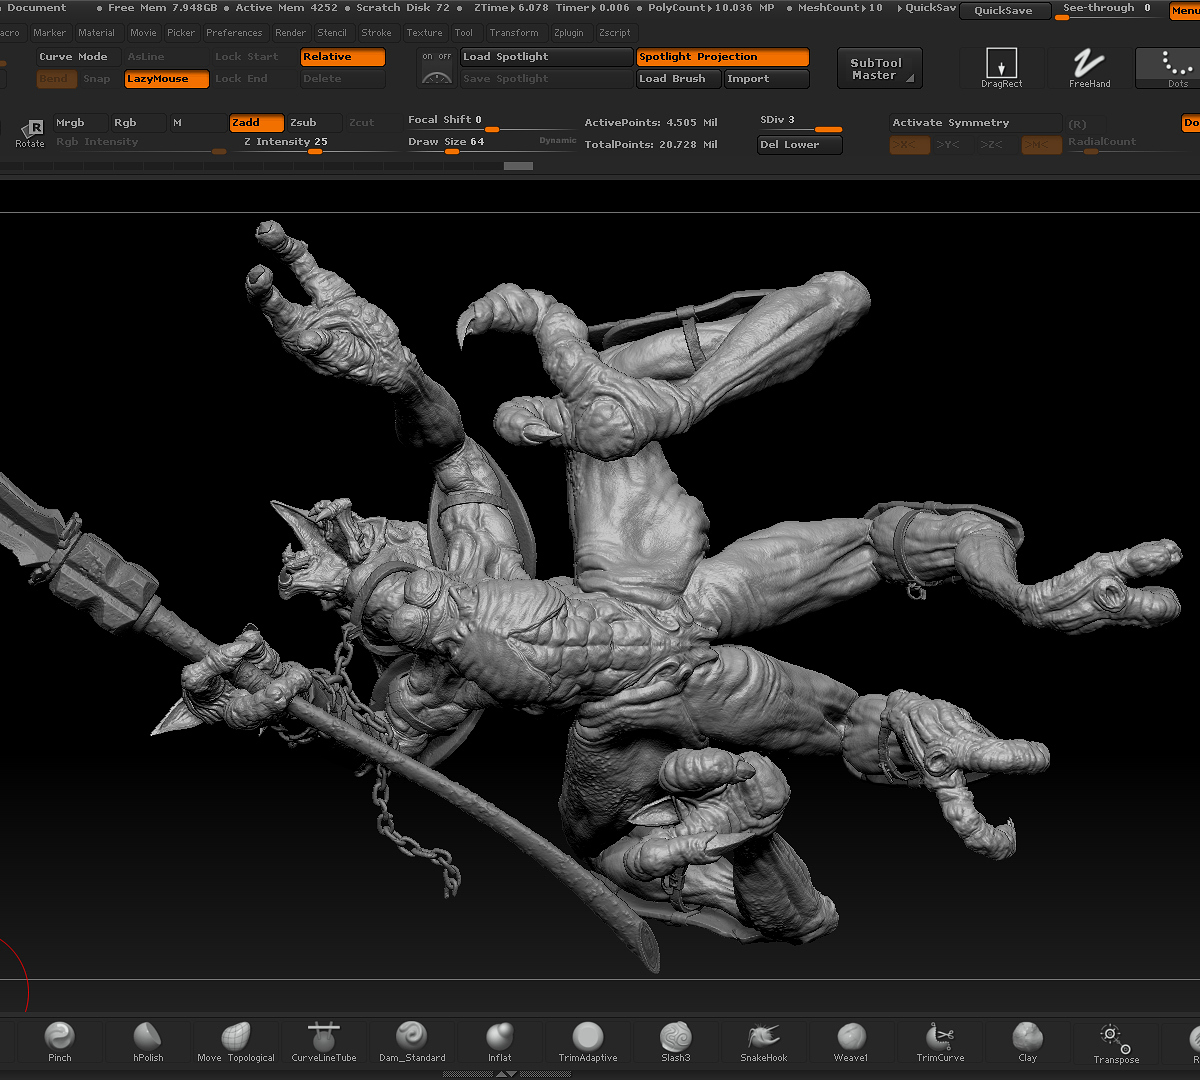The width and height of the screenshot is (1200, 1080).
Task: Open the Transform menu
Action: point(514,33)
